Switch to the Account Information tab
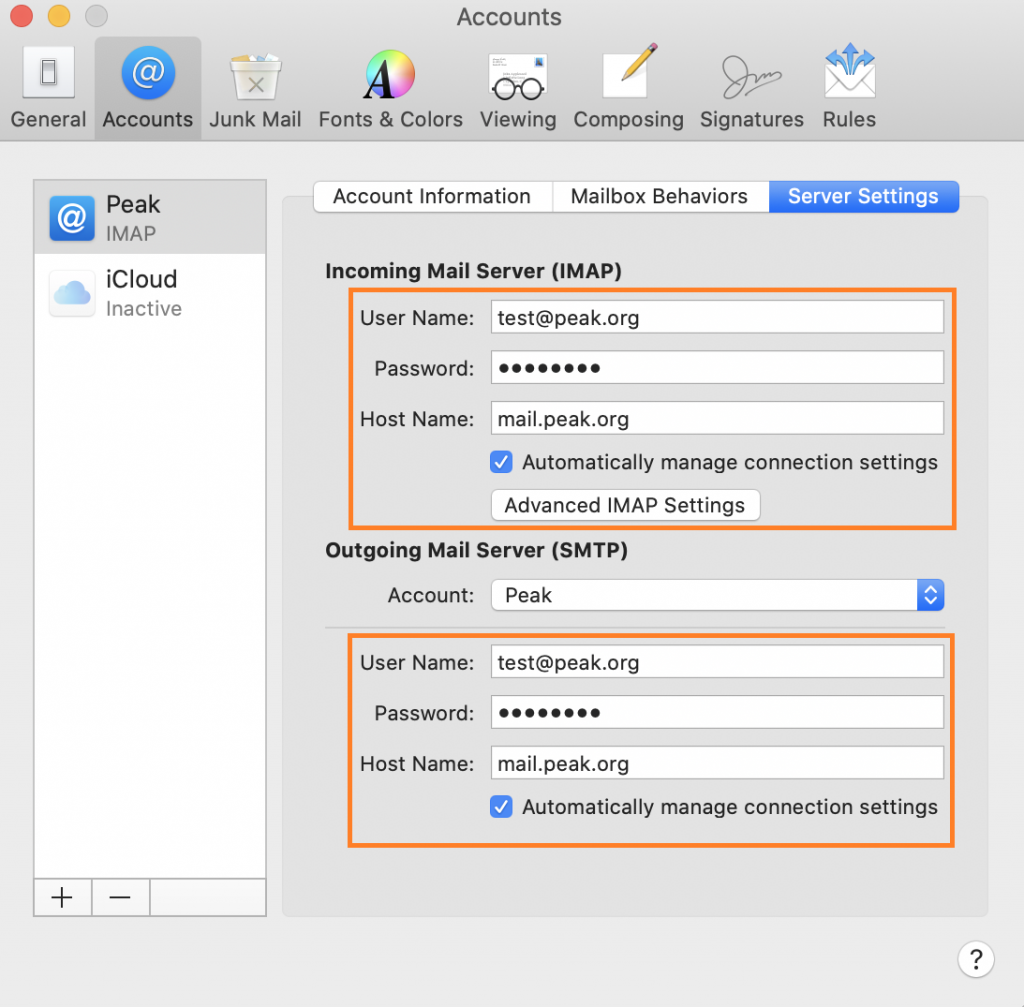Screen dimensions: 1024x1007 click(x=432, y=196)
